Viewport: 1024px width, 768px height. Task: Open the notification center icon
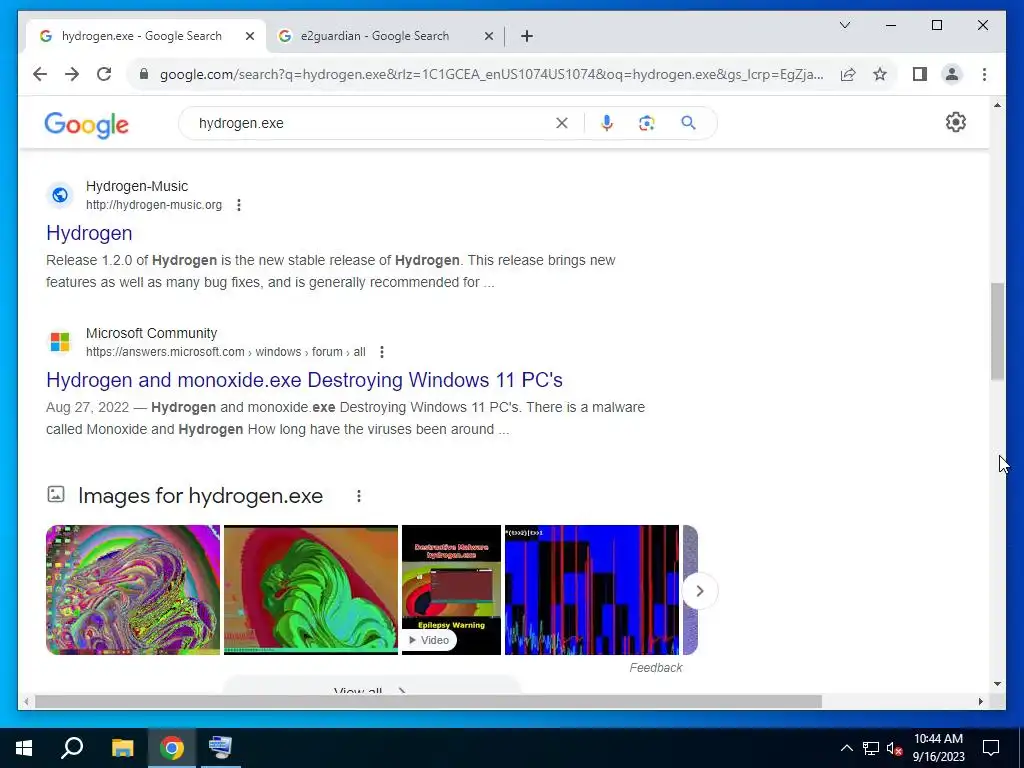[x=991, y=748]
